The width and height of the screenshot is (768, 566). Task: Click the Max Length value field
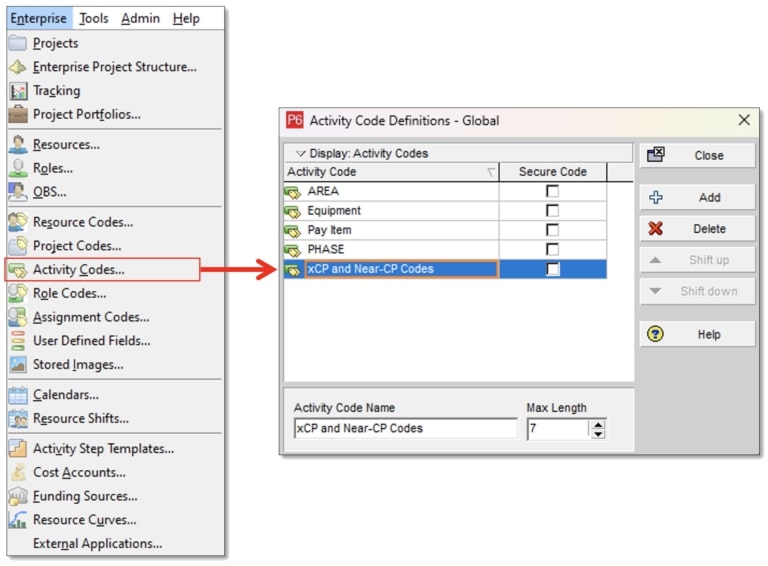tap(558, 429)
